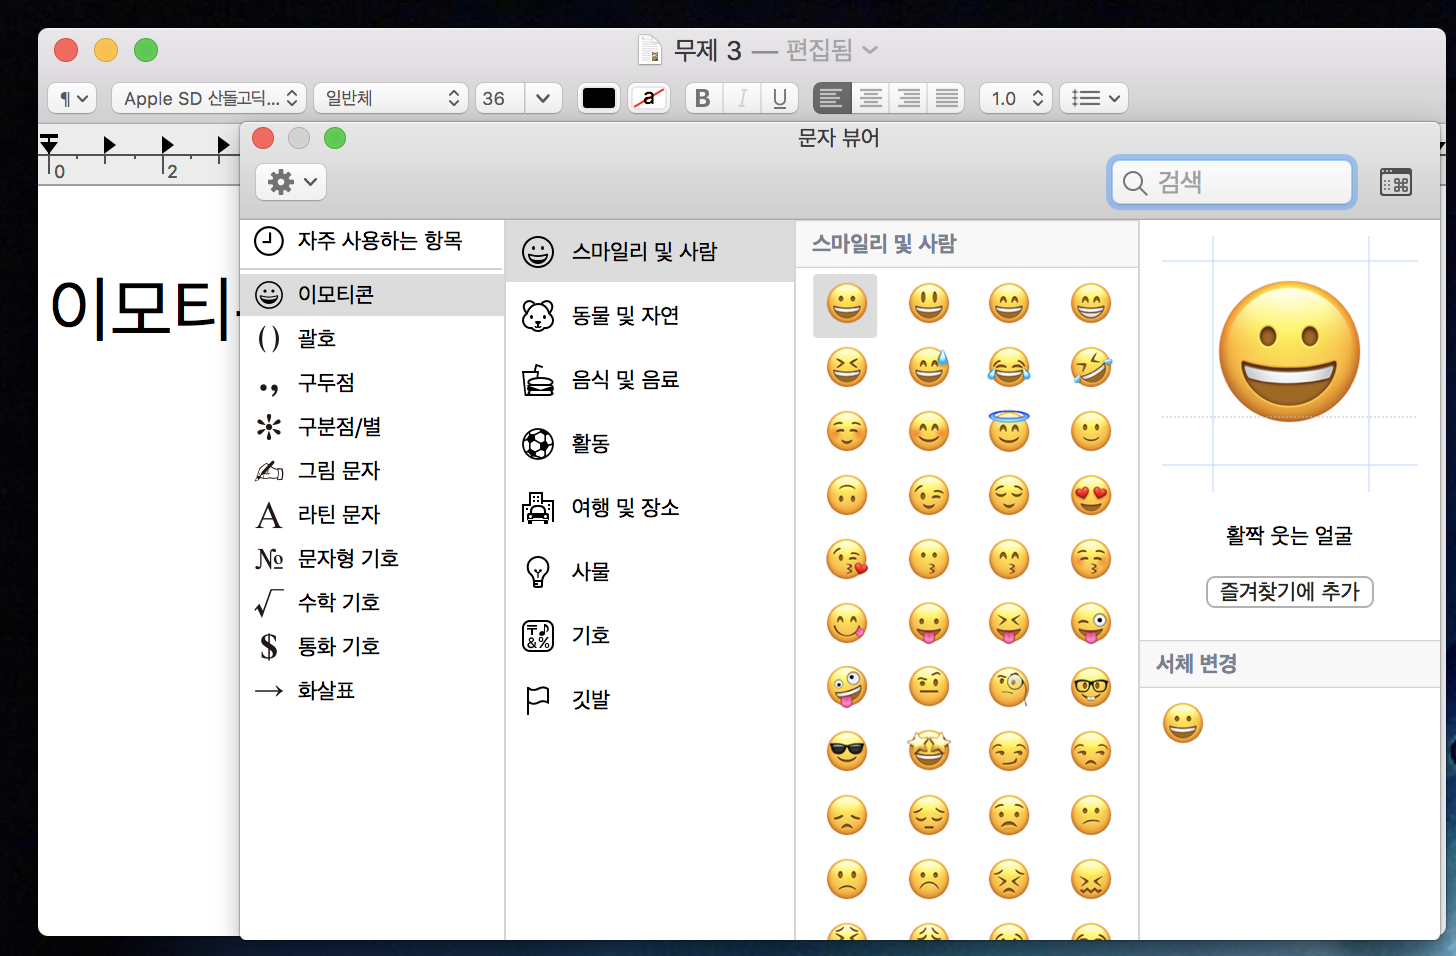Open the list bullets dropdown

click(x=1095, y=98)
